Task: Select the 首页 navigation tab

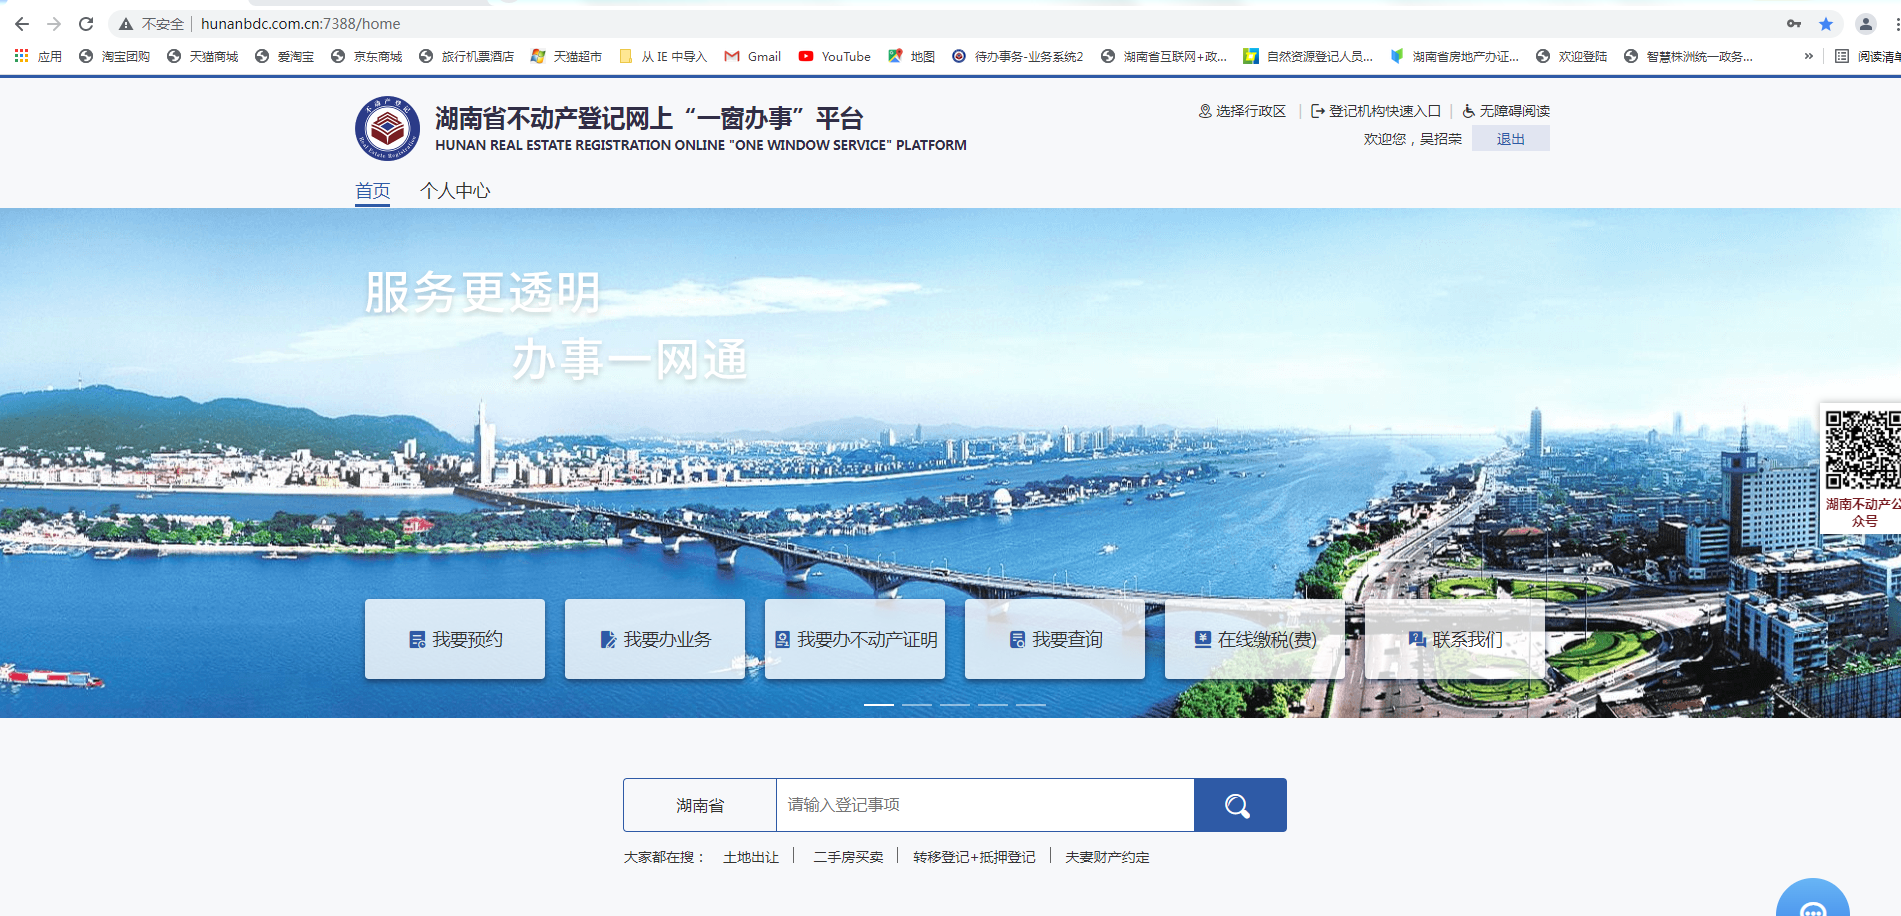Action: pyautogui.click(x=373, y=191)
